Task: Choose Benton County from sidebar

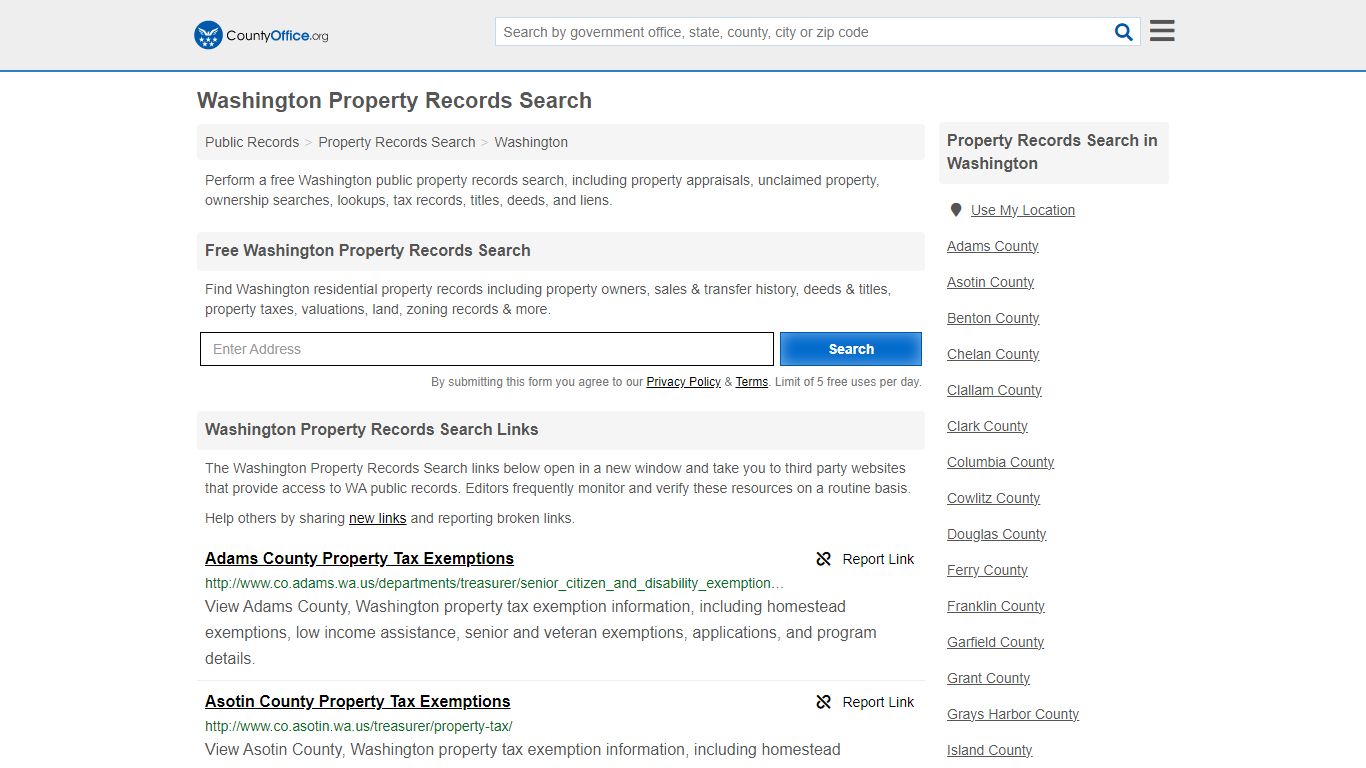Action: pyautogui.click(x=993, y=318)
